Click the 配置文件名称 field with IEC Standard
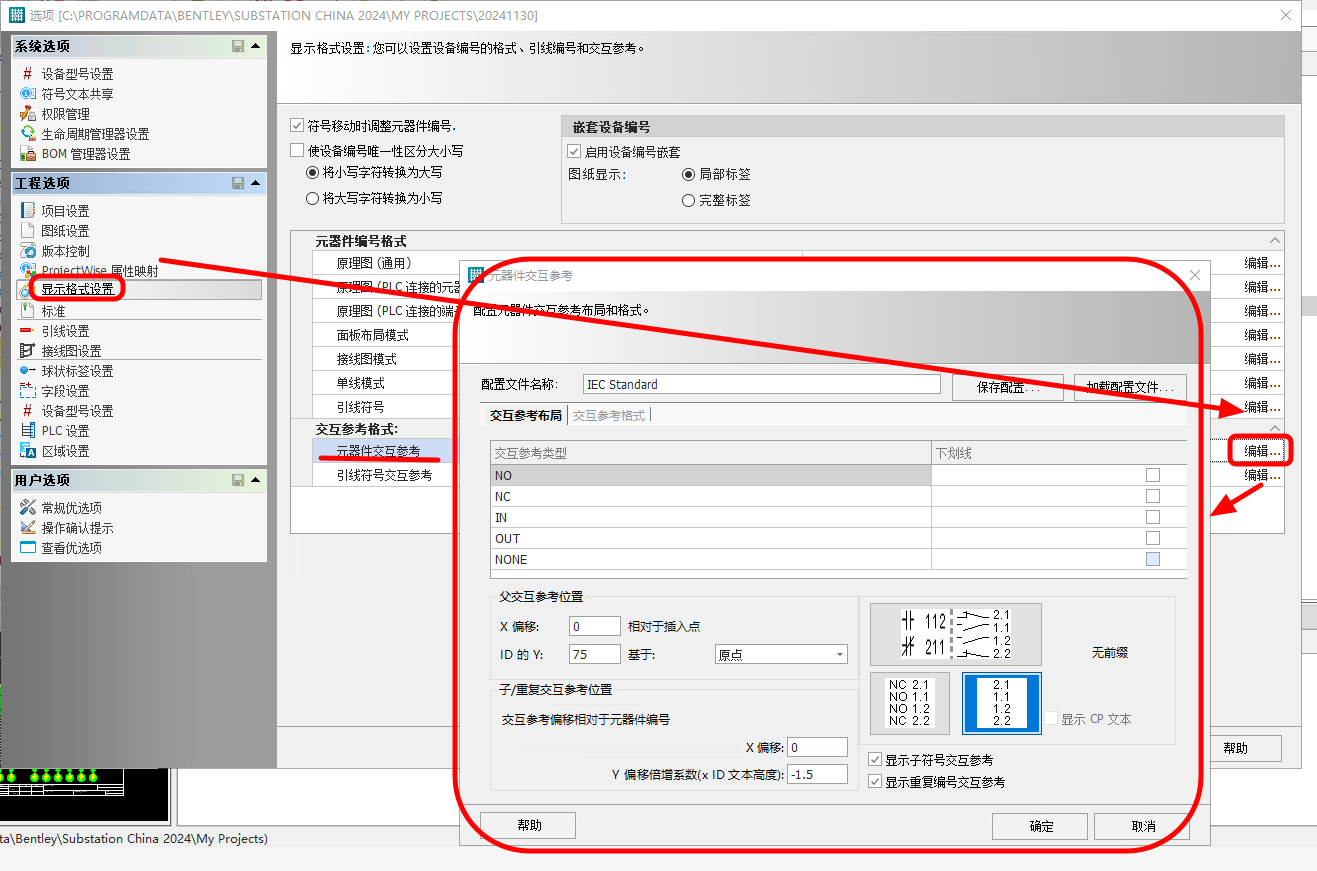The image size is (1317, 871). click(x=762, y=384)
